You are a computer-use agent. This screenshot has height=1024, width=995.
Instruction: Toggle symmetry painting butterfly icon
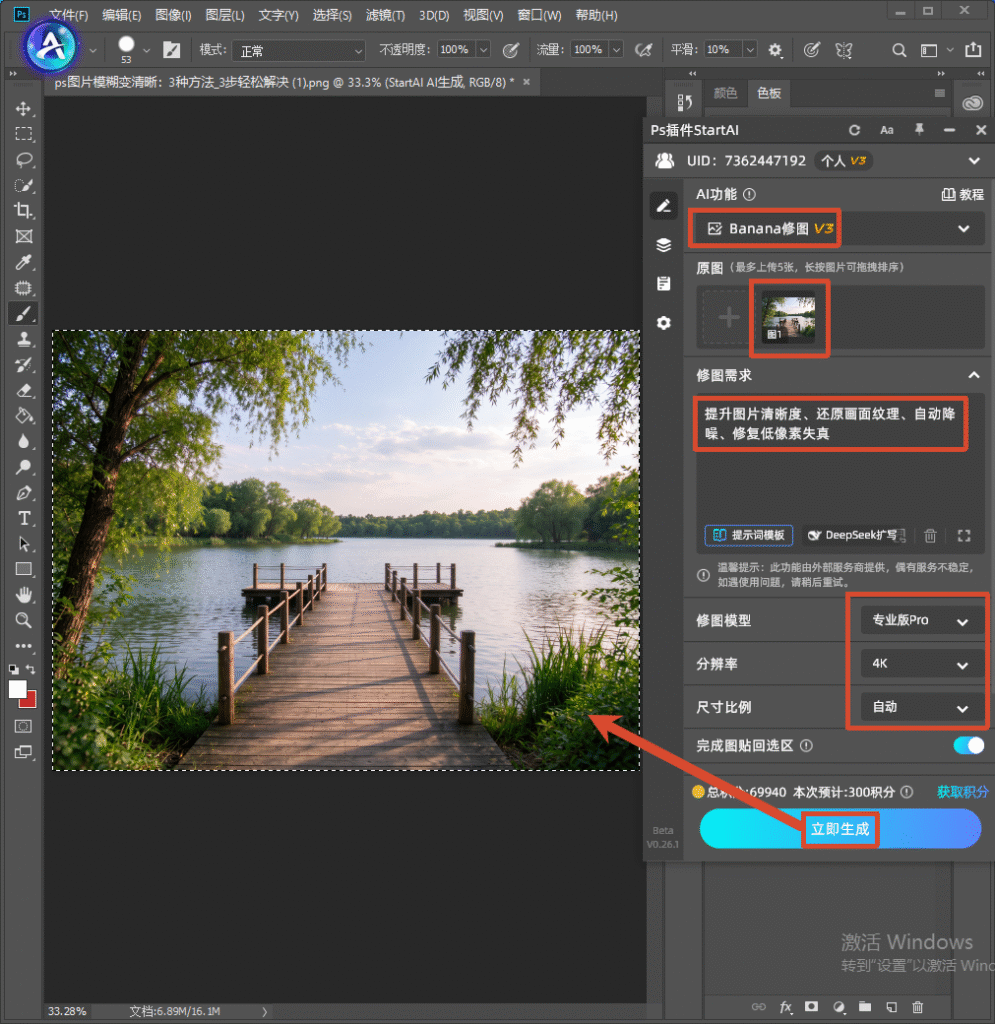[x=844, y=50]
